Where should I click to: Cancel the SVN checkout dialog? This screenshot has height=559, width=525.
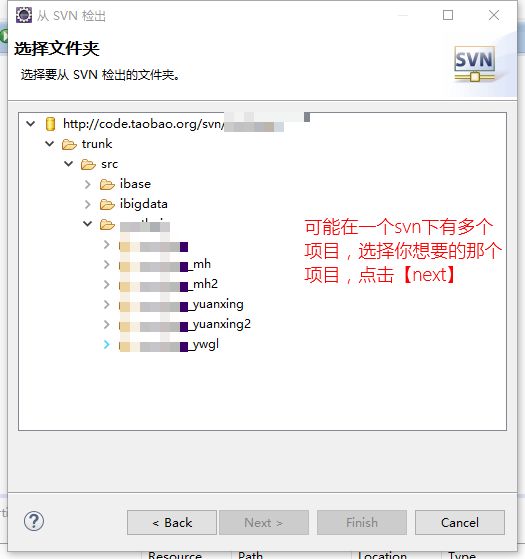pyautogui.click(x=460, y=522)
